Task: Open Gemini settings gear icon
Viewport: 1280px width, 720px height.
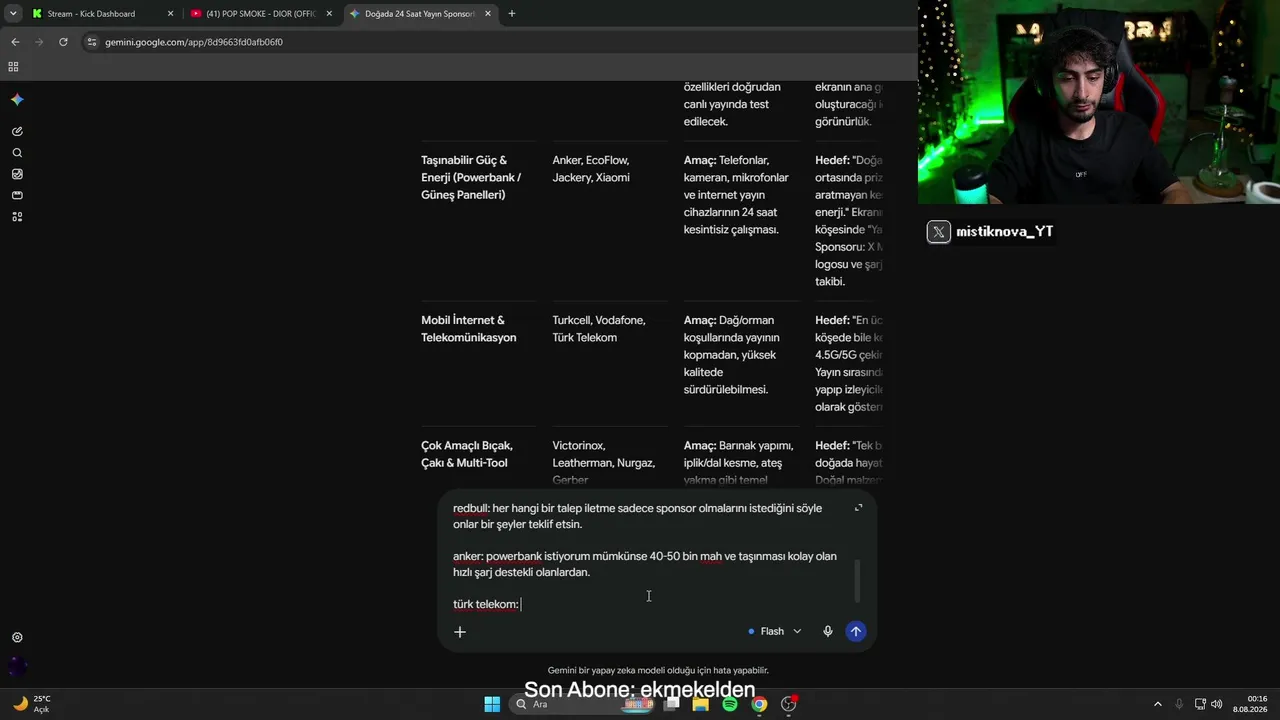Action: (x=17, y=637)
